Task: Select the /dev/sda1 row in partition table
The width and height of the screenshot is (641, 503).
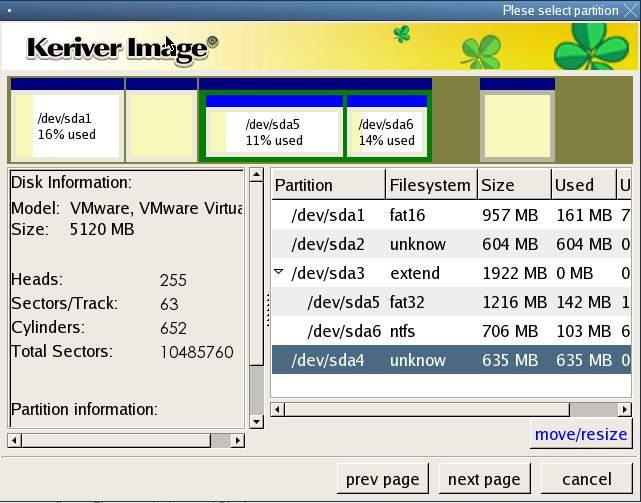Action: (x=451, y=215)
